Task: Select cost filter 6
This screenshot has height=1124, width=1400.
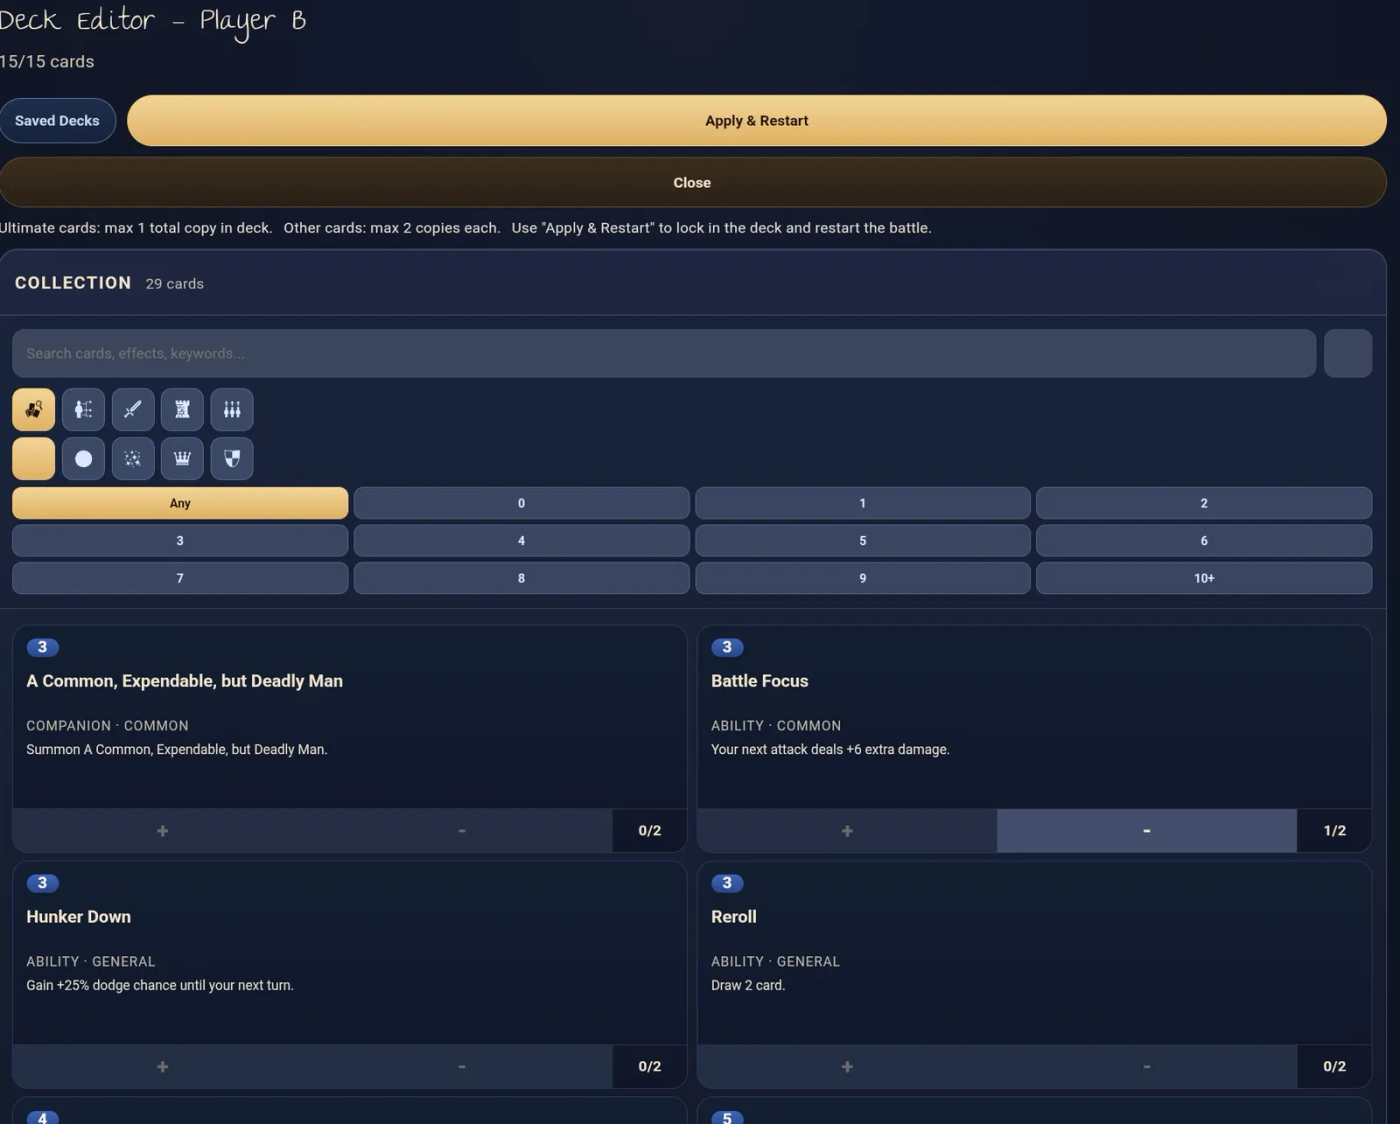Action: 1204,540
